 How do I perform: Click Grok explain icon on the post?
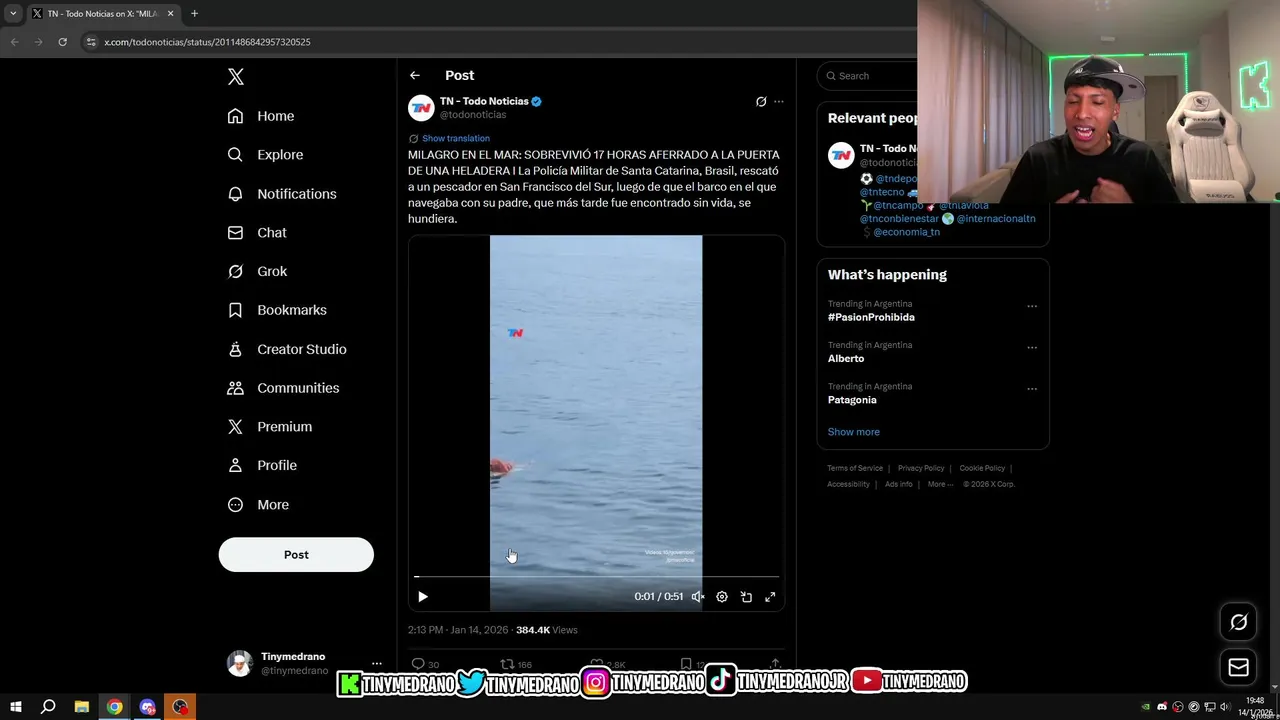click(761, 102)
